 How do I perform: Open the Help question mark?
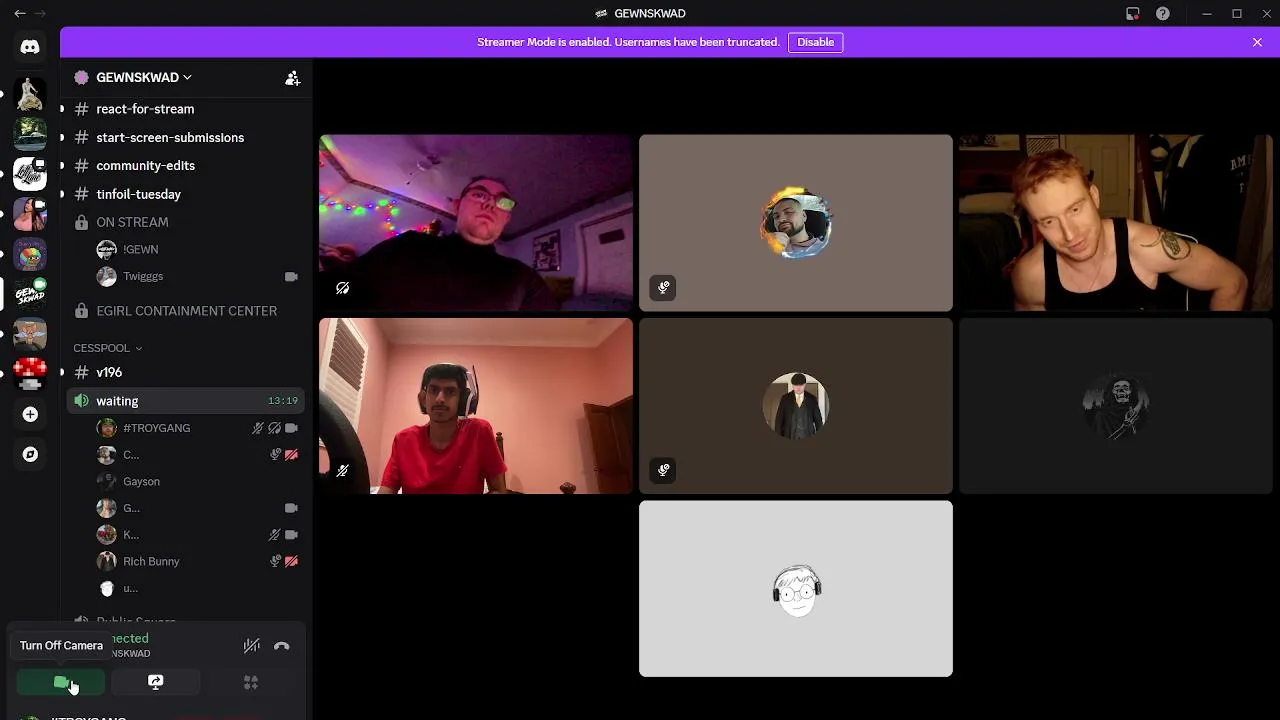tap(1162, 13)
